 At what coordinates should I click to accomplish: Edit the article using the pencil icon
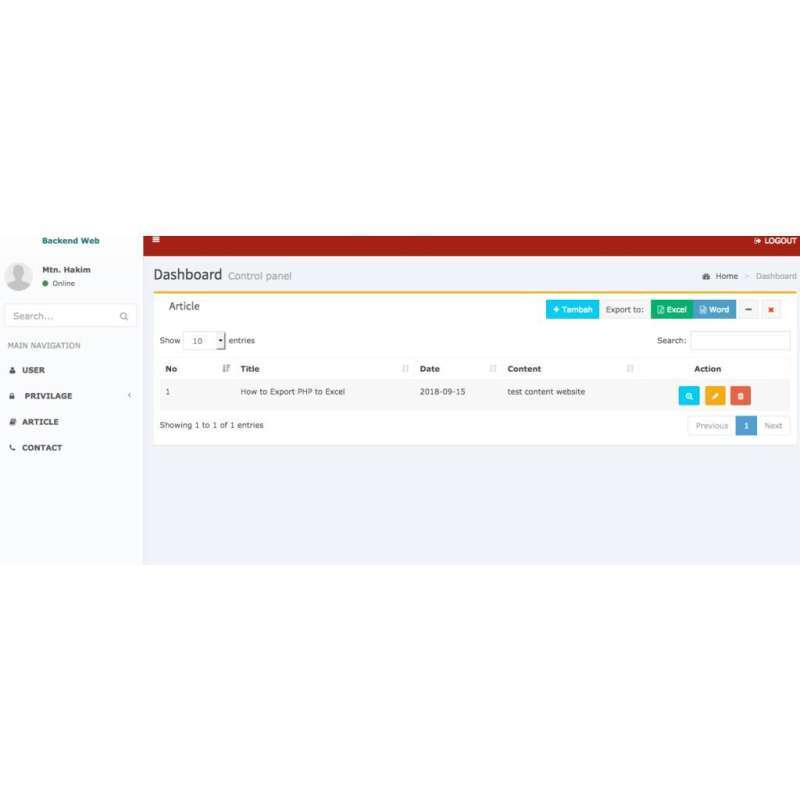pos(714,396)
